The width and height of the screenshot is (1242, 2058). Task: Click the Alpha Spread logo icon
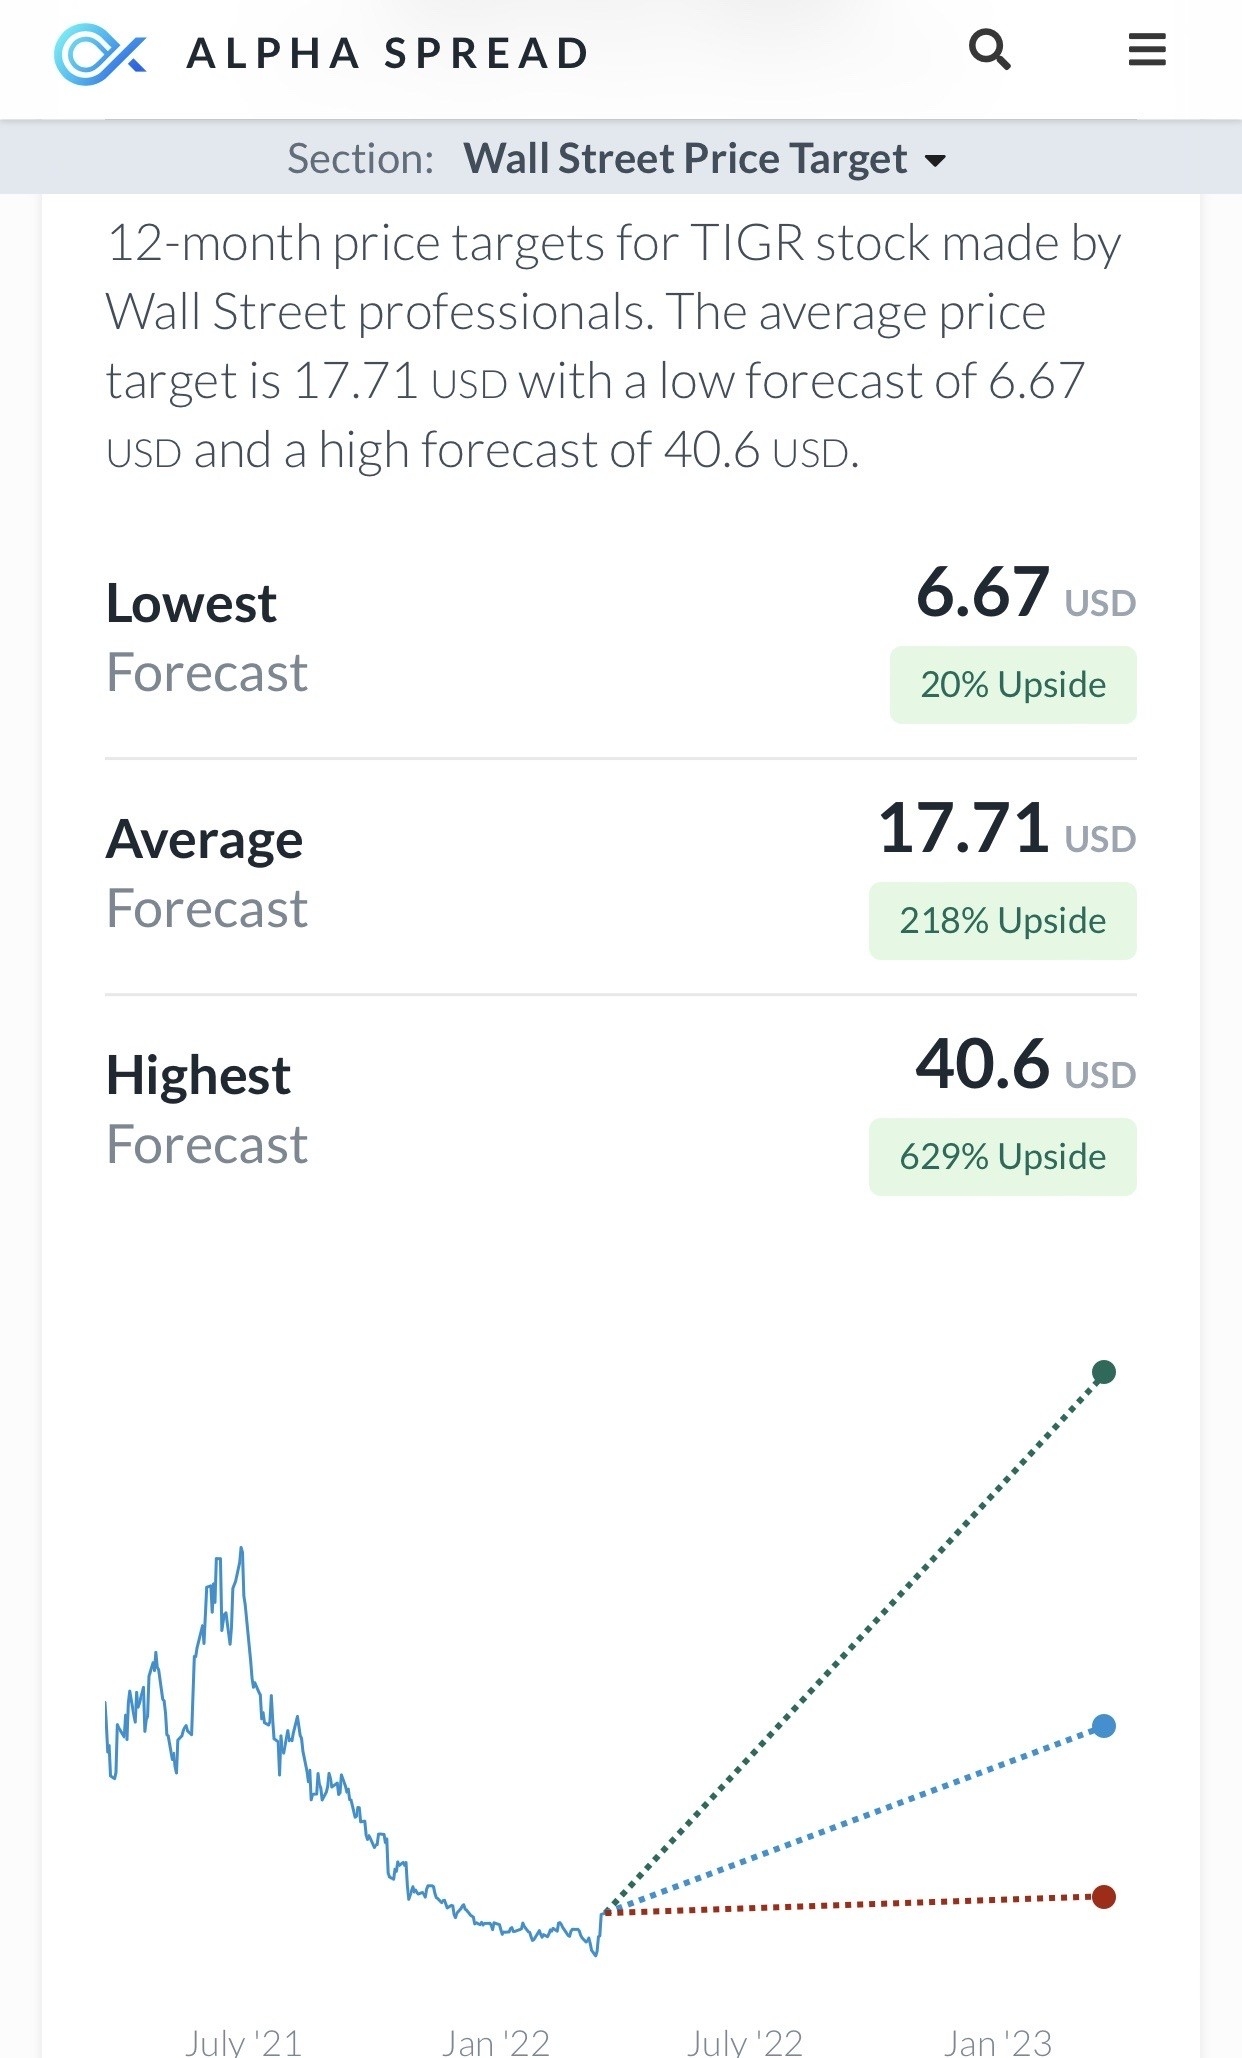pos(100,53)
